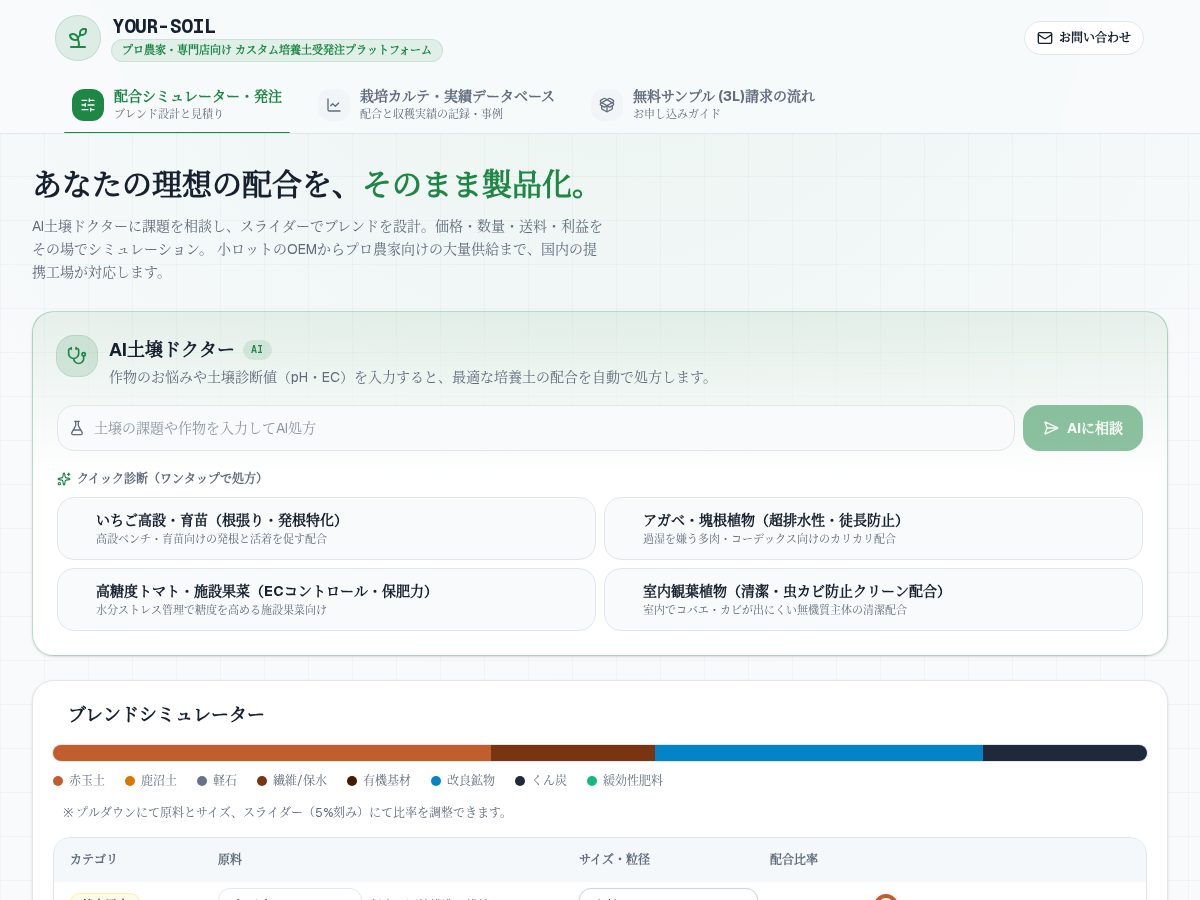The height and width of the screenshot is (900, 1200).
Task: Click the stethoscope icon beside AI土壌ドクター
Action: [77, 356]
